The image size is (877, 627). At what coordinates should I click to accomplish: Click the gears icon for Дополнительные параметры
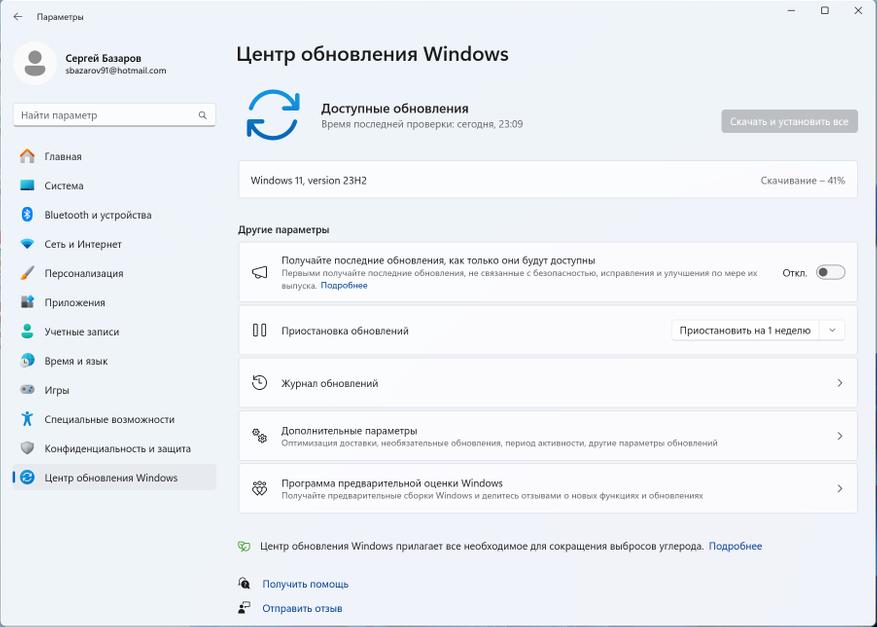[260, 436]
